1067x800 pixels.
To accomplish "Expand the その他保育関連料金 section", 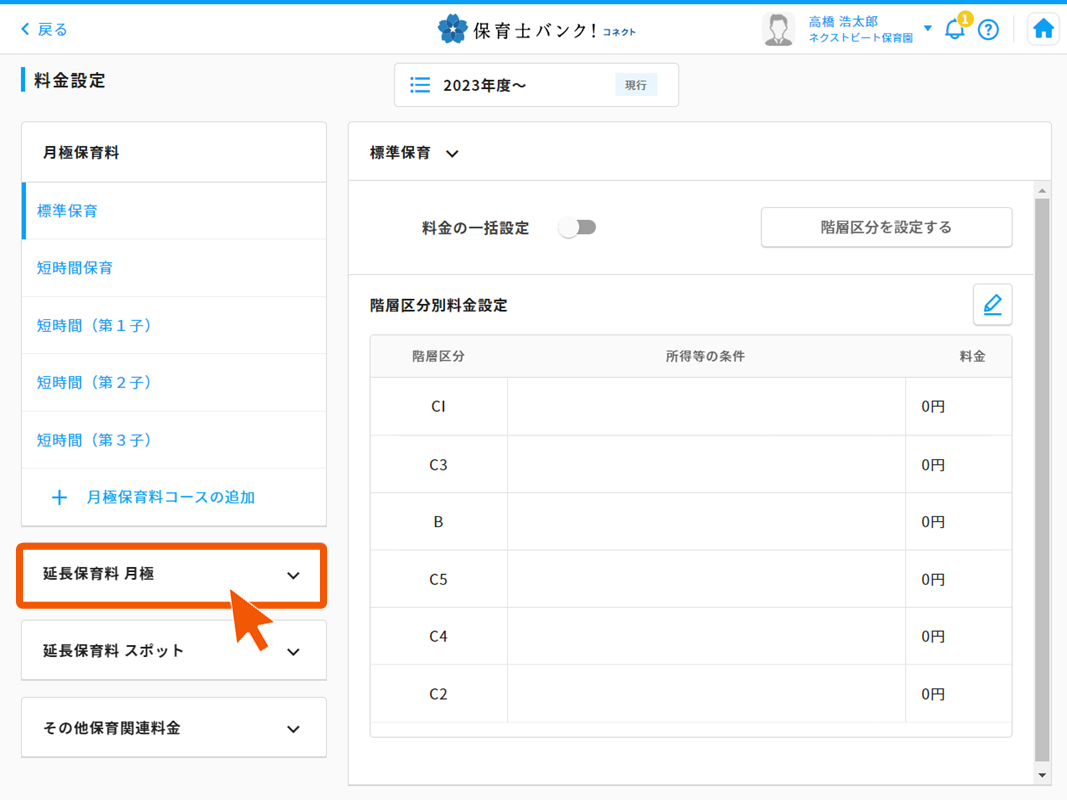I will tap(171, 727).
